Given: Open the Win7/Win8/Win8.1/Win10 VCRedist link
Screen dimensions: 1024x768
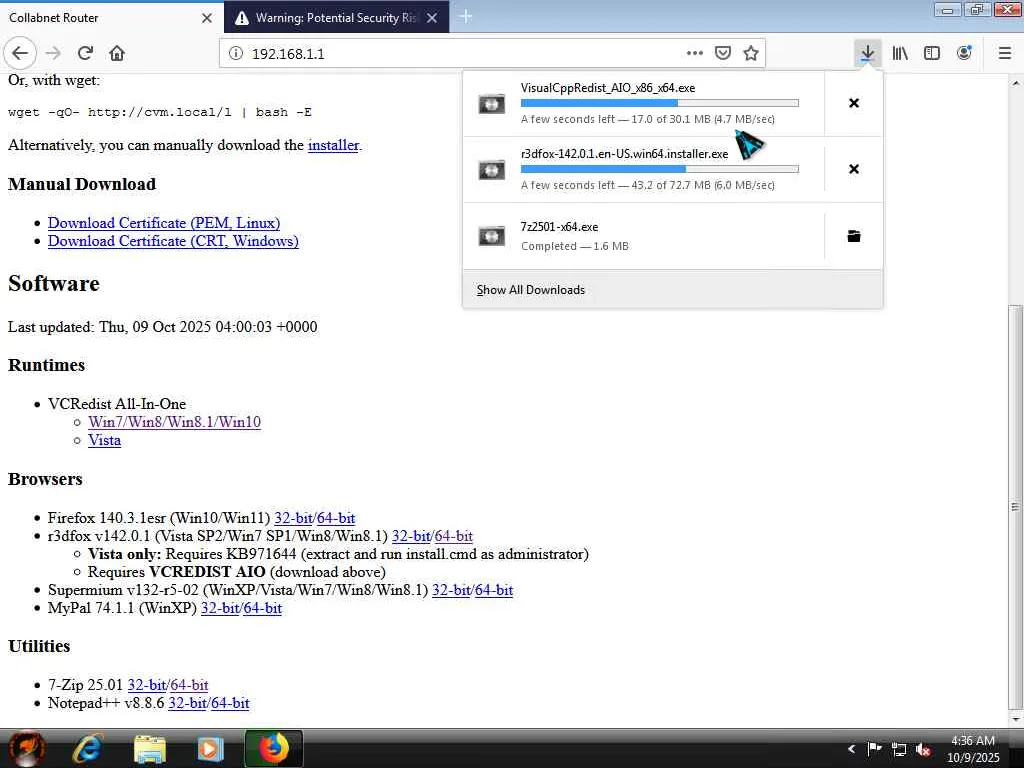Looking at the screenshot, I should tap(174, 422).
